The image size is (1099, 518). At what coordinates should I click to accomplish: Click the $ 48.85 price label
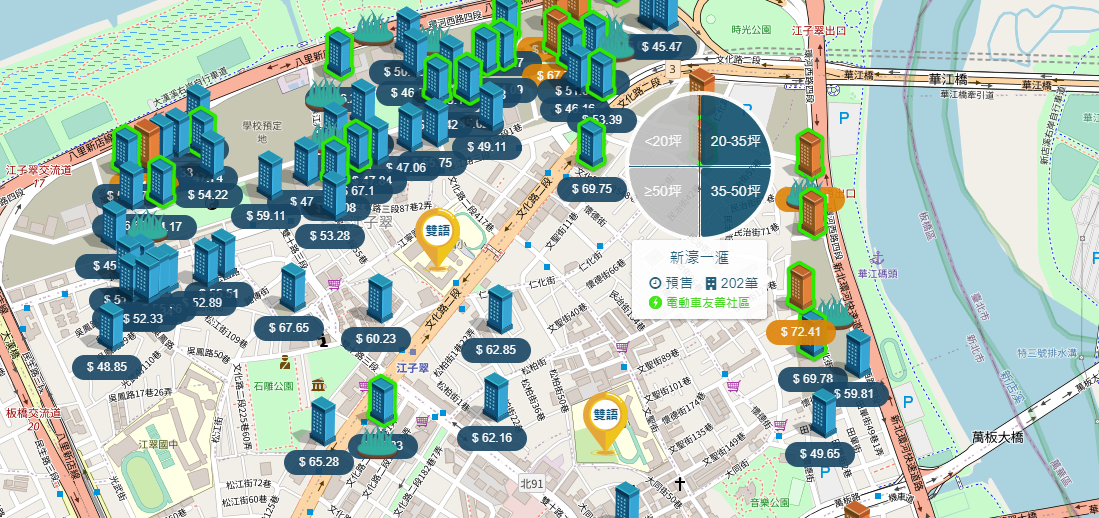(x=107, y=366)
